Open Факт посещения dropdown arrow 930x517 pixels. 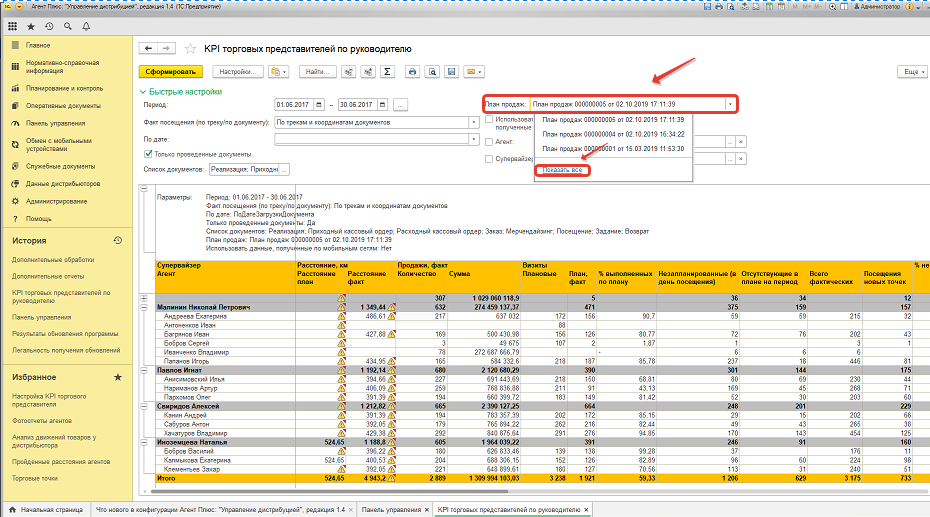(473, 122)
